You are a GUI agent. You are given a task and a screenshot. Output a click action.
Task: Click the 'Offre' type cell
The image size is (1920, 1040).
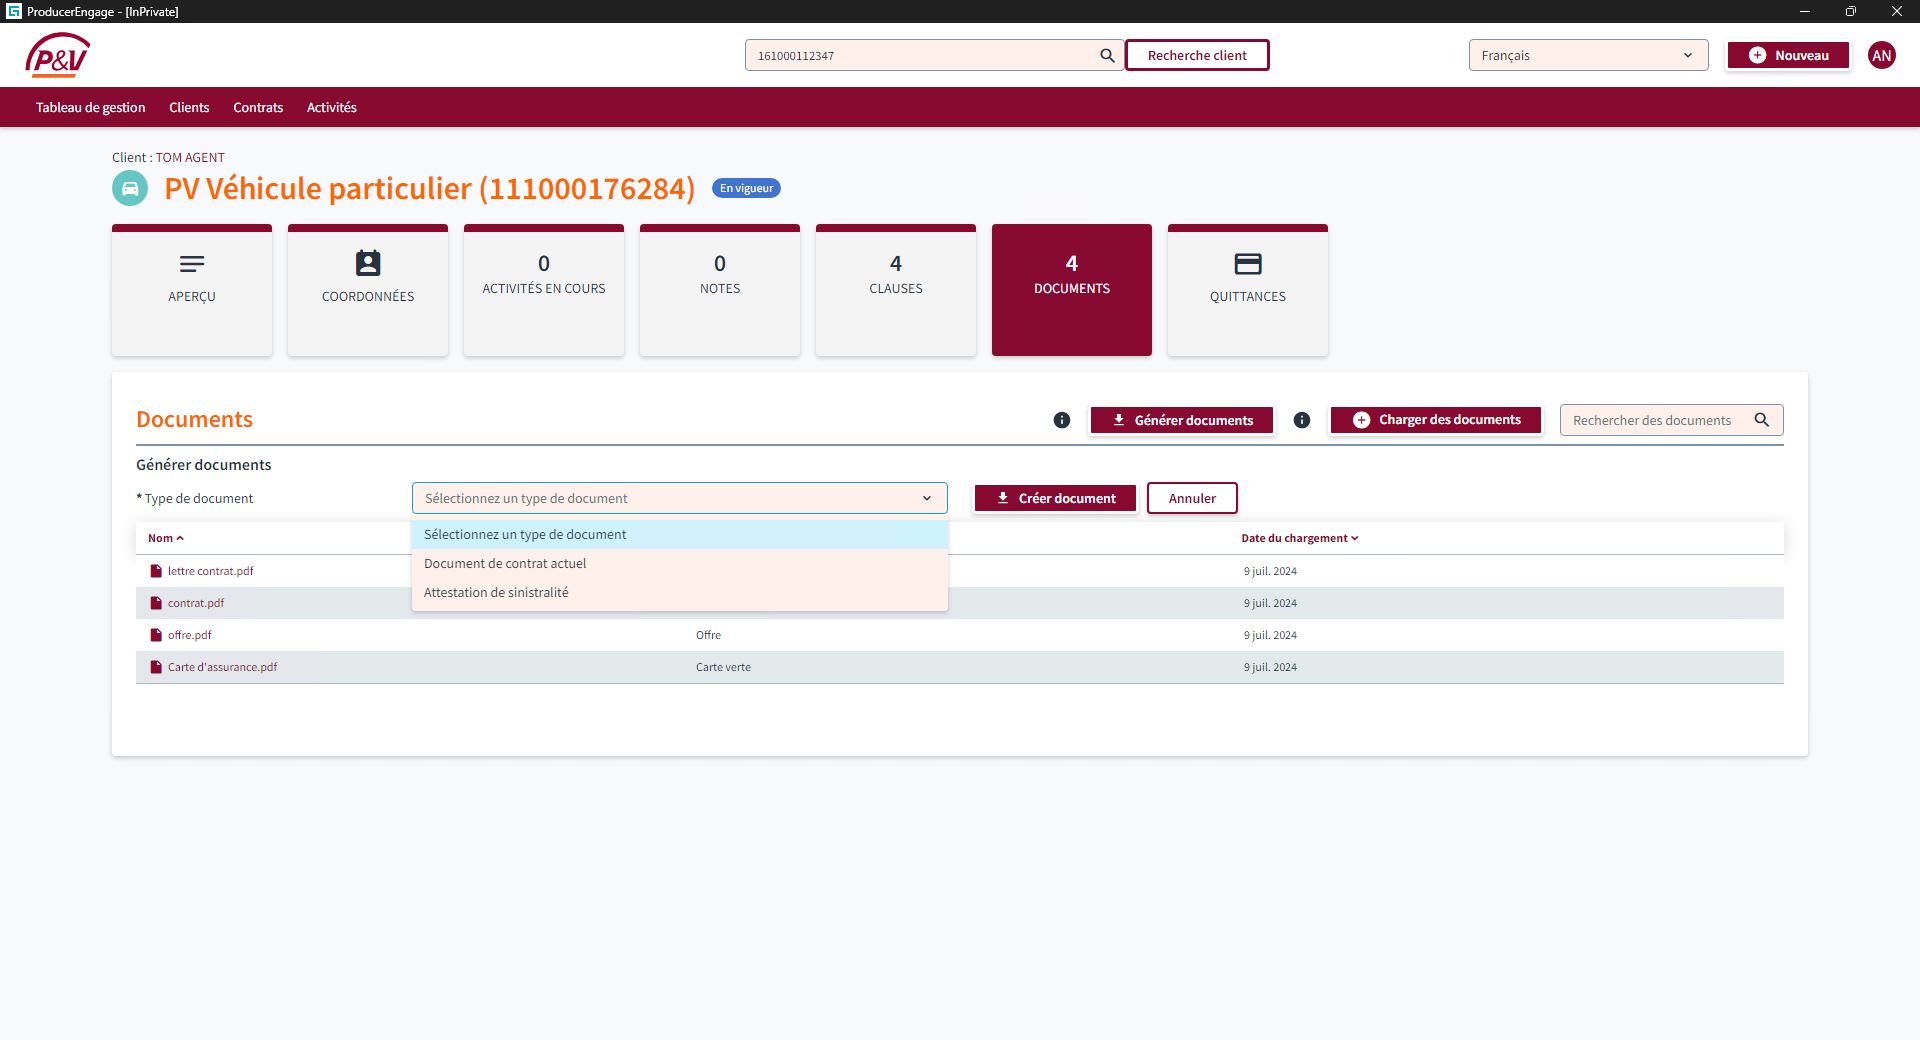coord(708,635)
